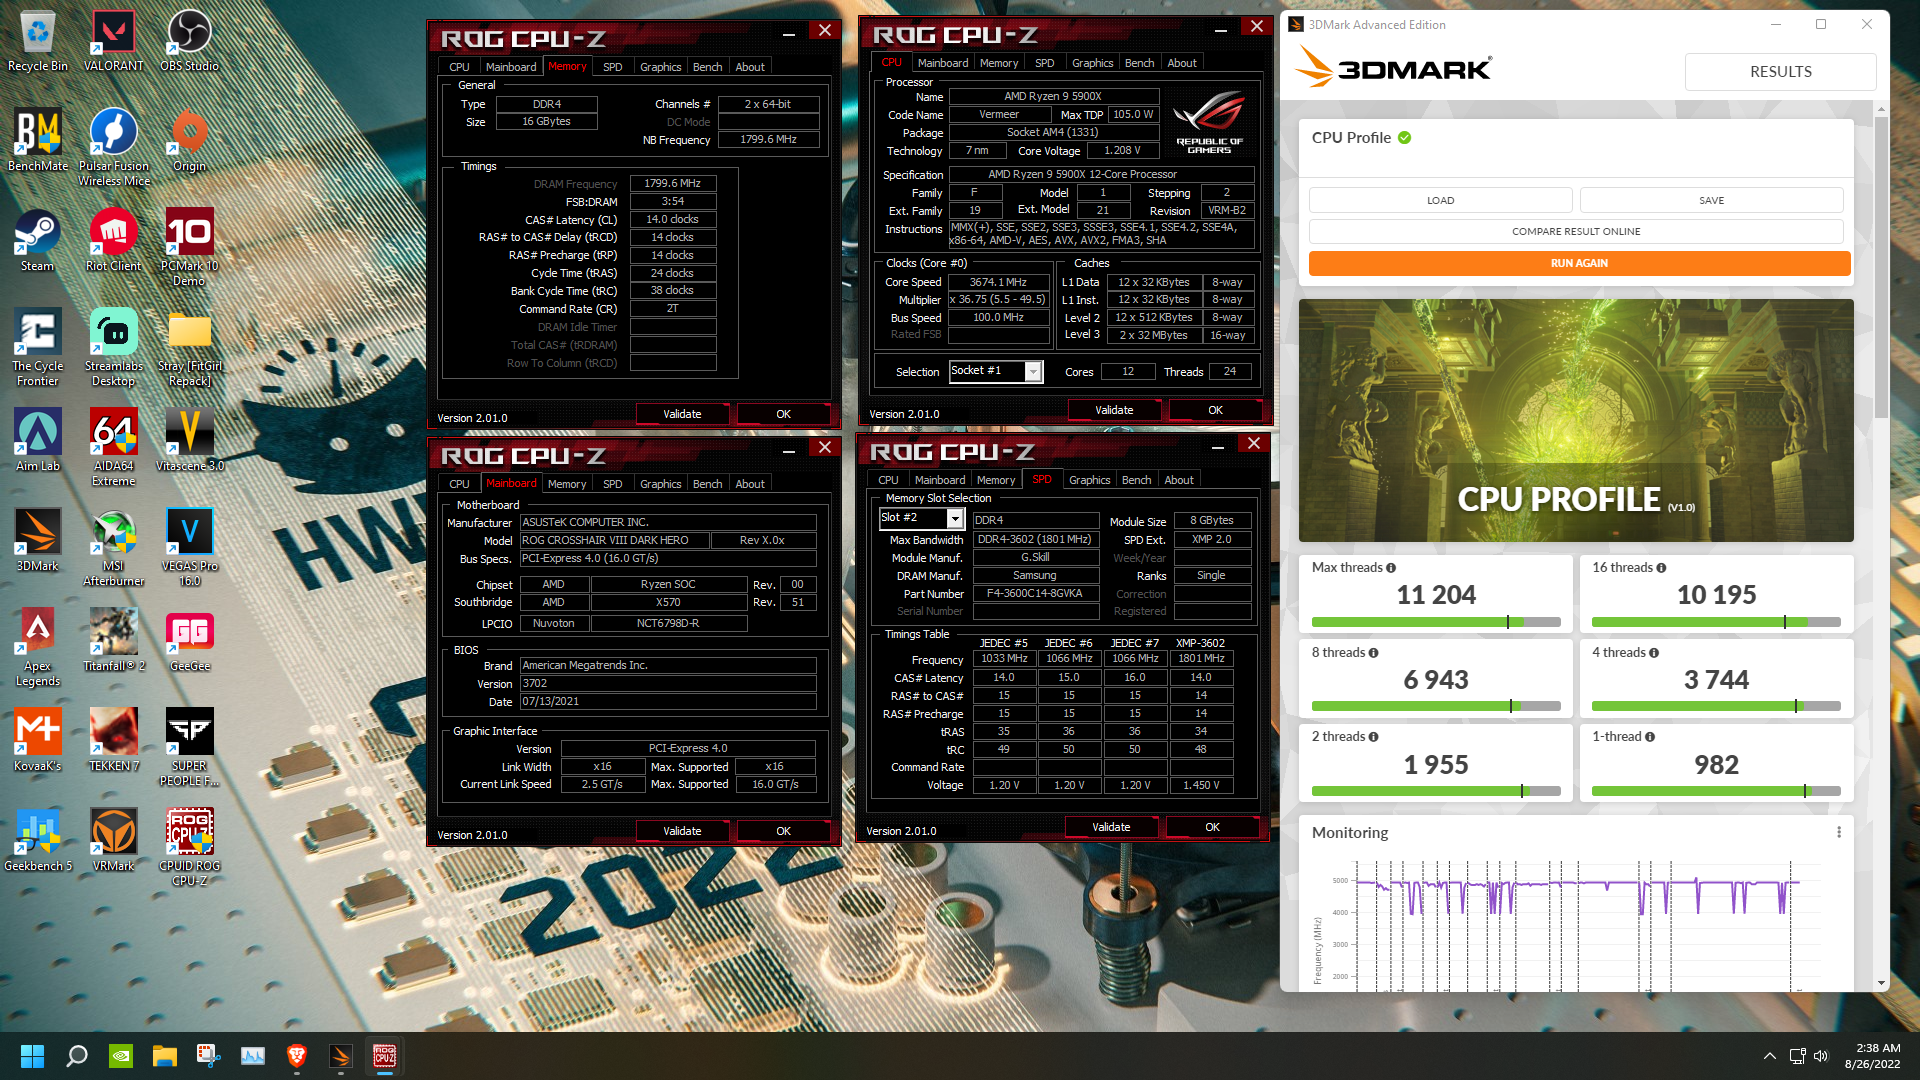1920x1080 pixels.
Task: Open taskbar Search
Action: click(x=77, y=1056)
